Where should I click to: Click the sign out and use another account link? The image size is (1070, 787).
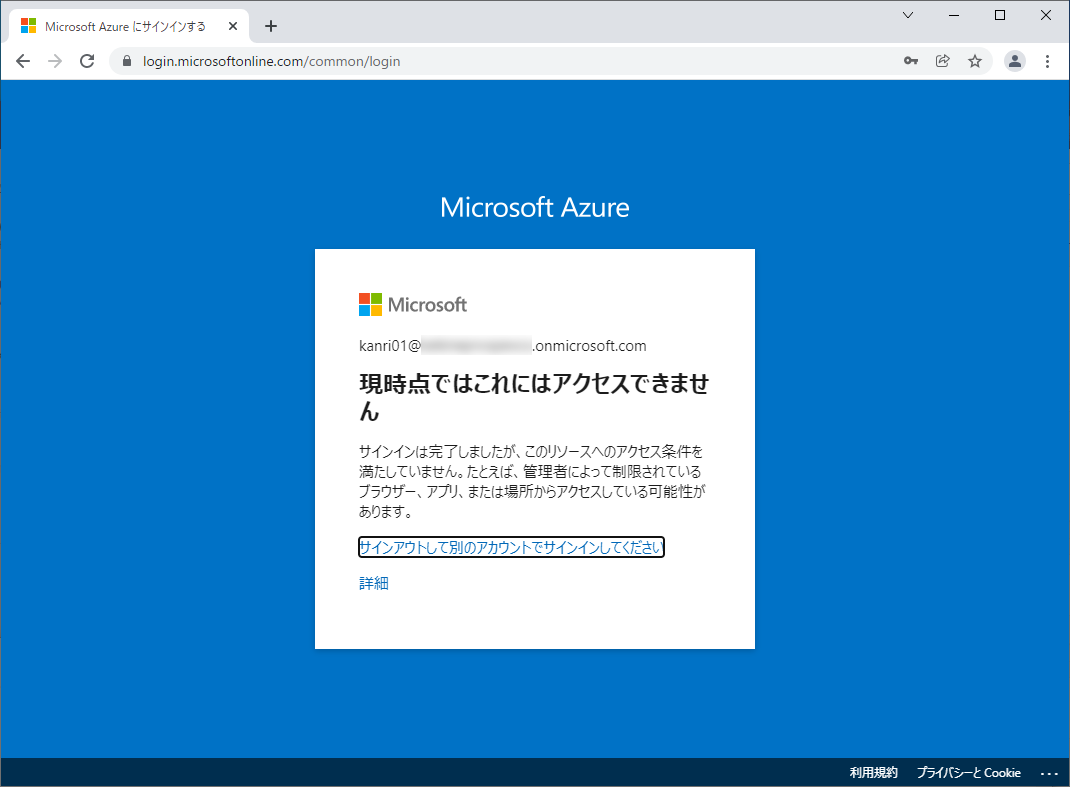tap(511, 547)
